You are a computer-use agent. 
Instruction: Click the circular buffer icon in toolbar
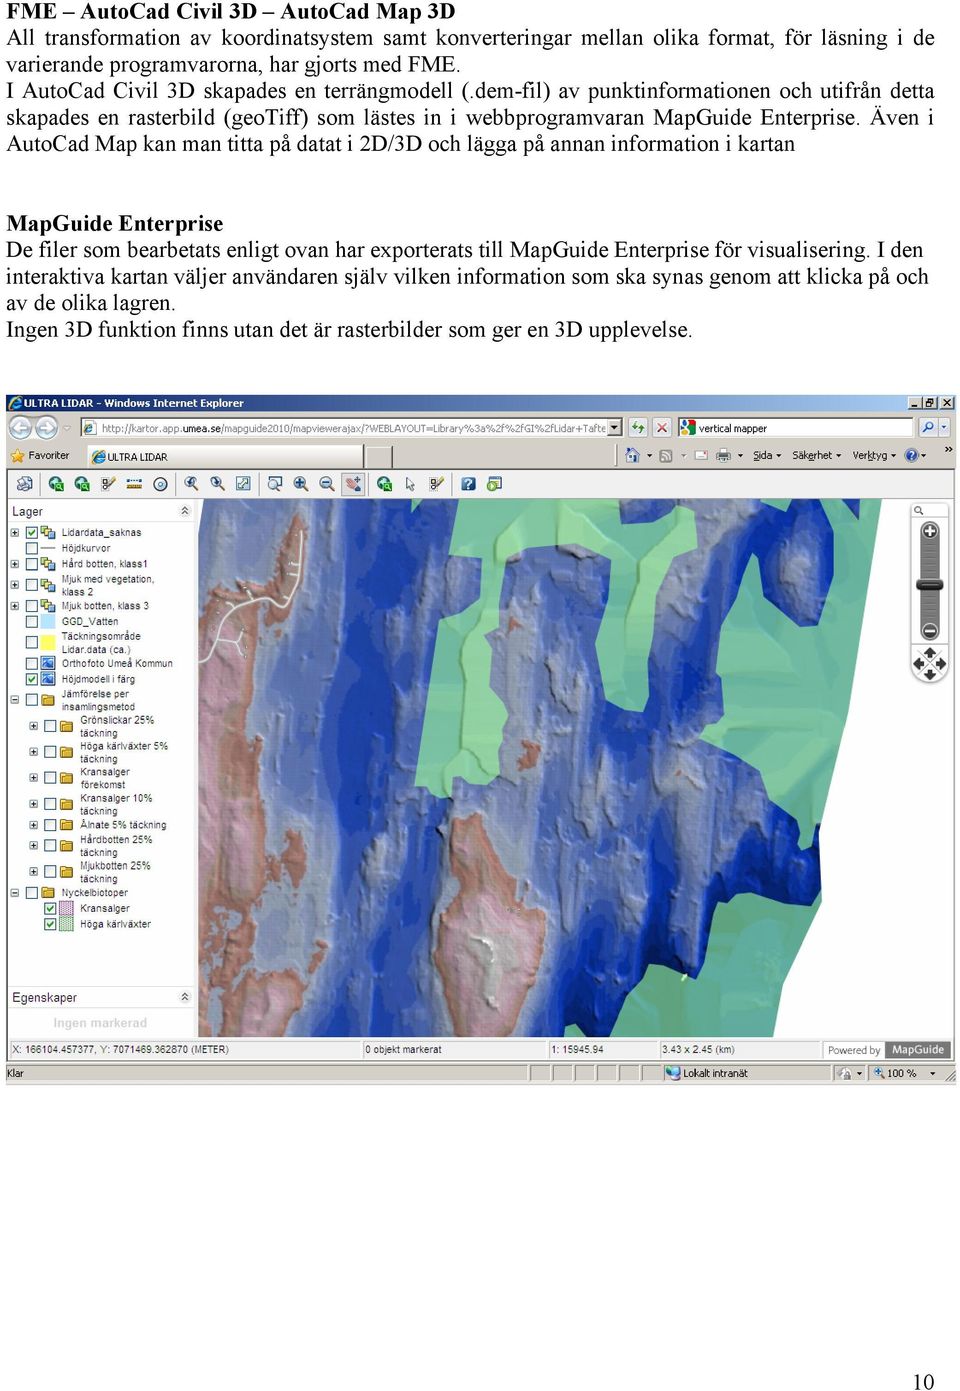pyautogui.click(x=160, y=484)
